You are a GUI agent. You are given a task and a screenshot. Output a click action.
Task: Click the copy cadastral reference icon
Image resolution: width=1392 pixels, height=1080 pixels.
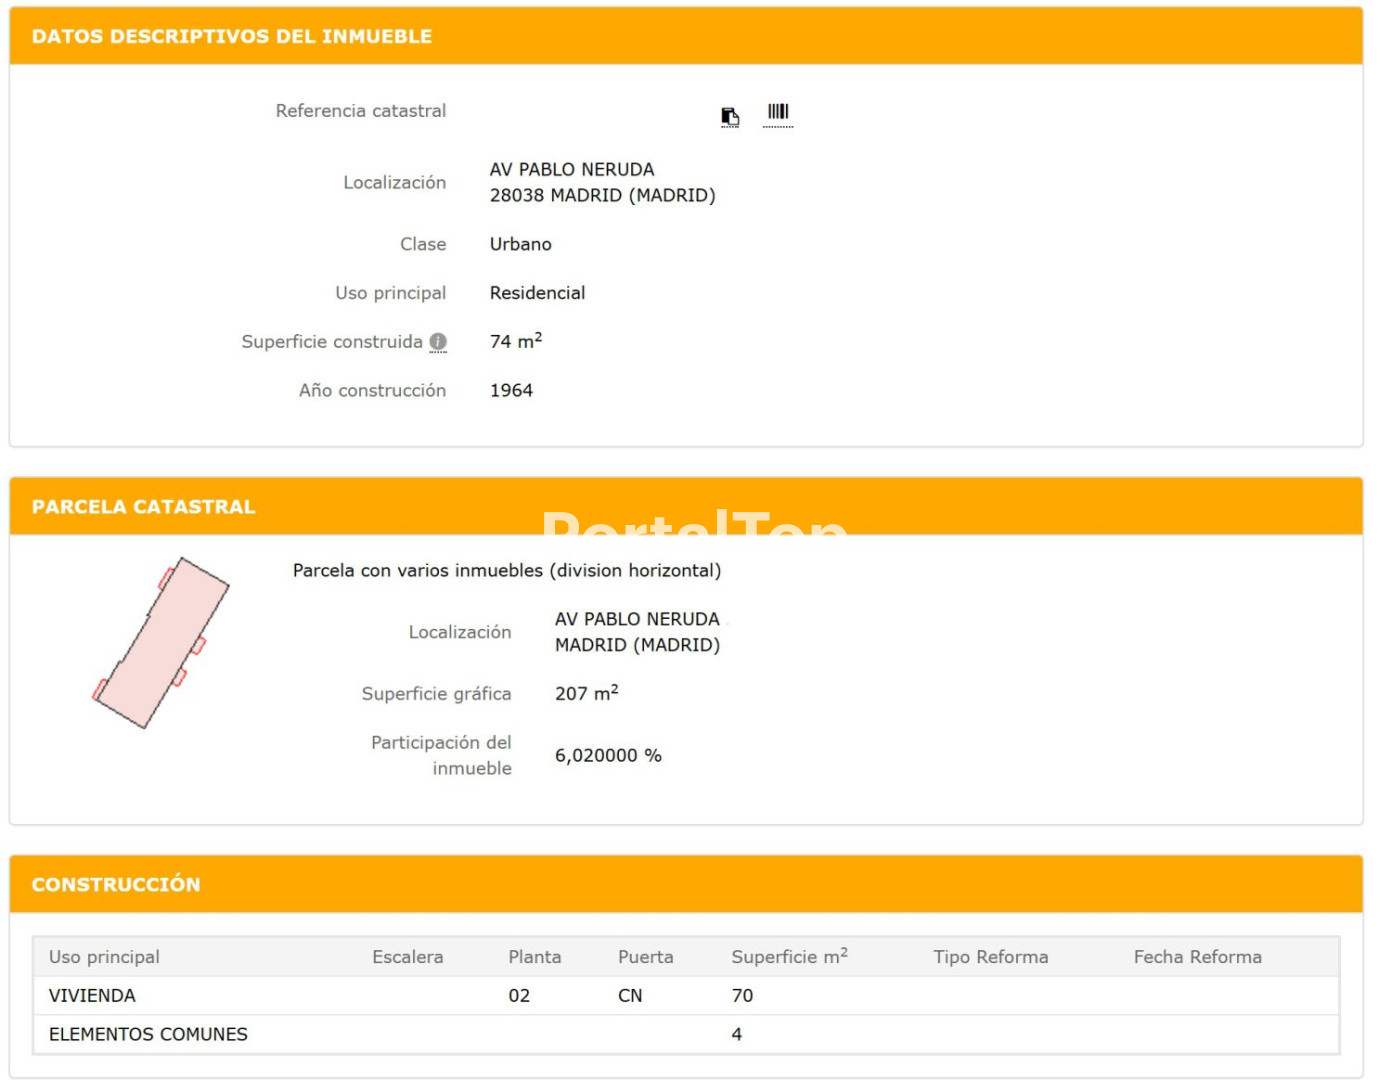[x=730, y=117]
